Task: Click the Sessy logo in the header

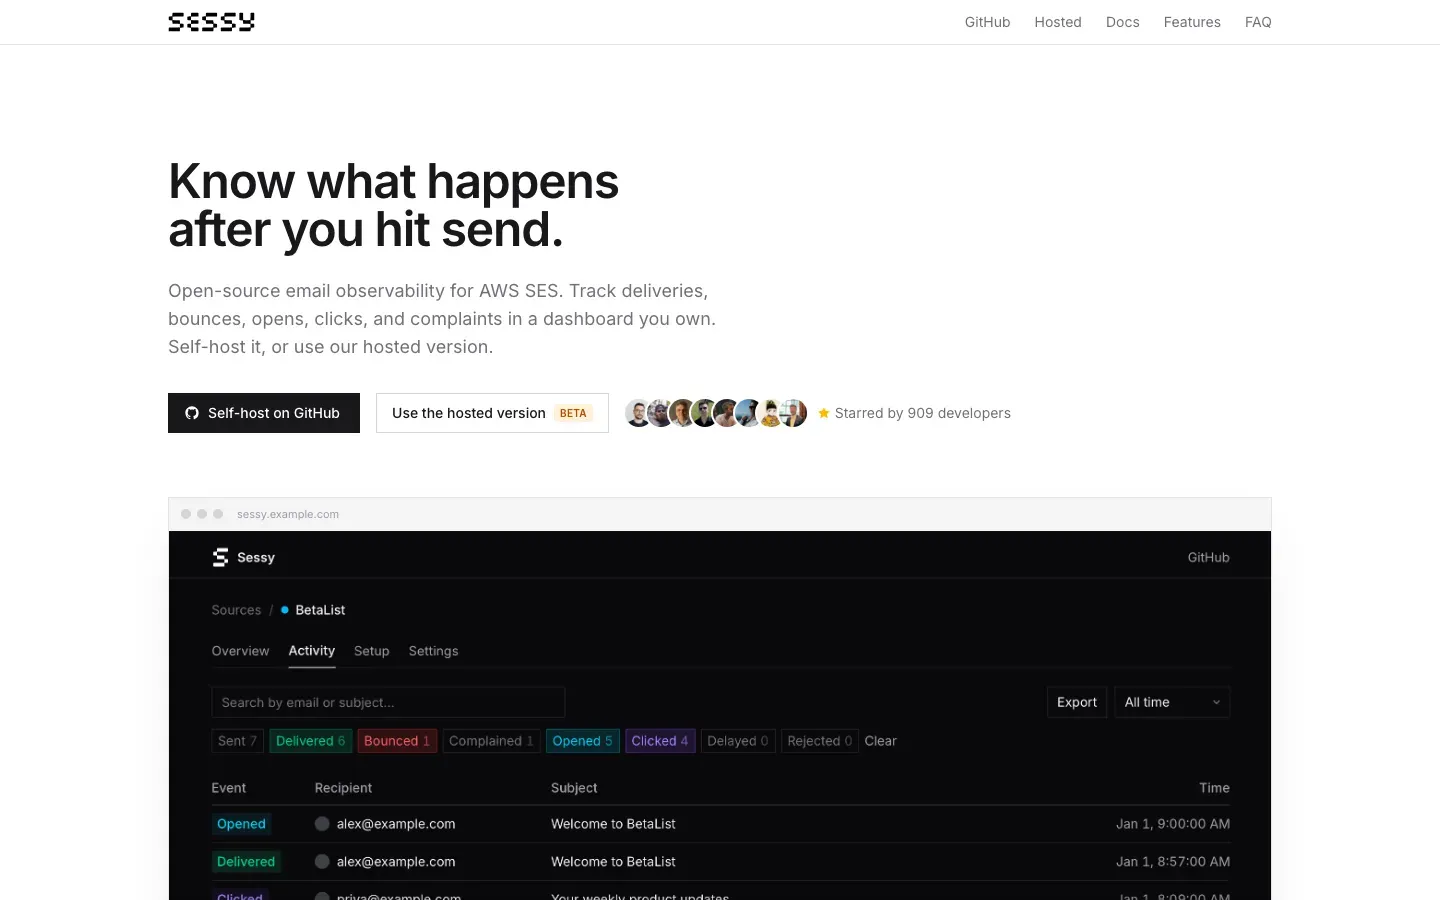Action: 211,21
